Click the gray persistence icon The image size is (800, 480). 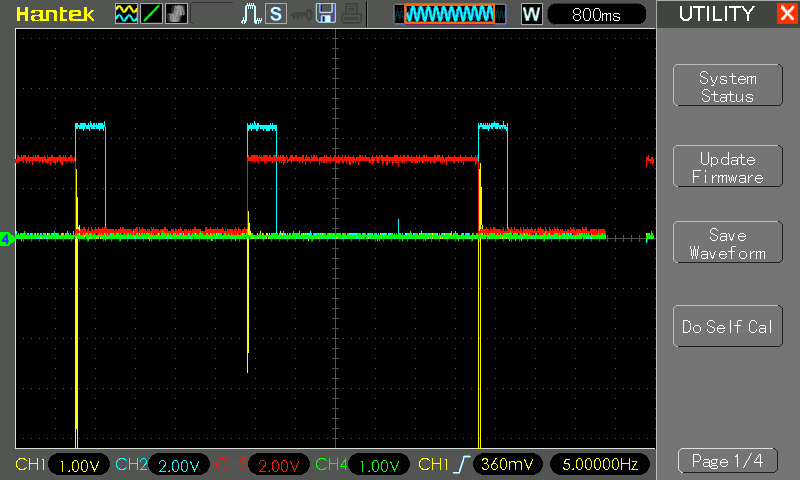175,14
